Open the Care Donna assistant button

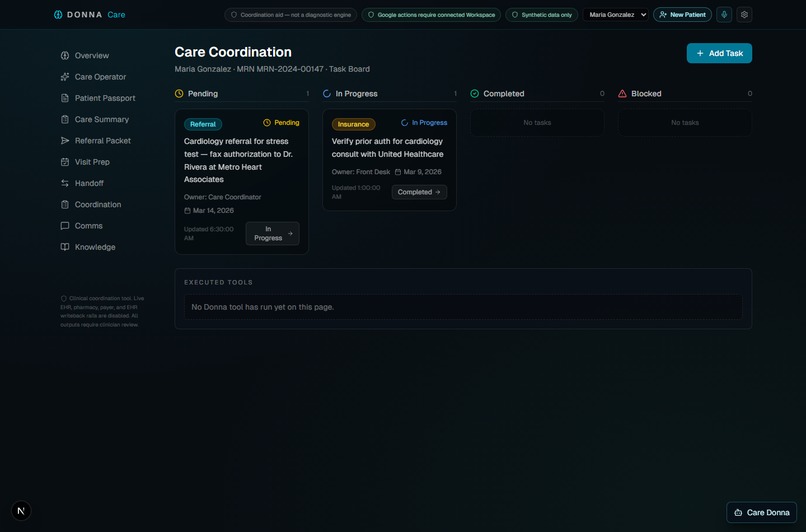[x=761, y=512]
